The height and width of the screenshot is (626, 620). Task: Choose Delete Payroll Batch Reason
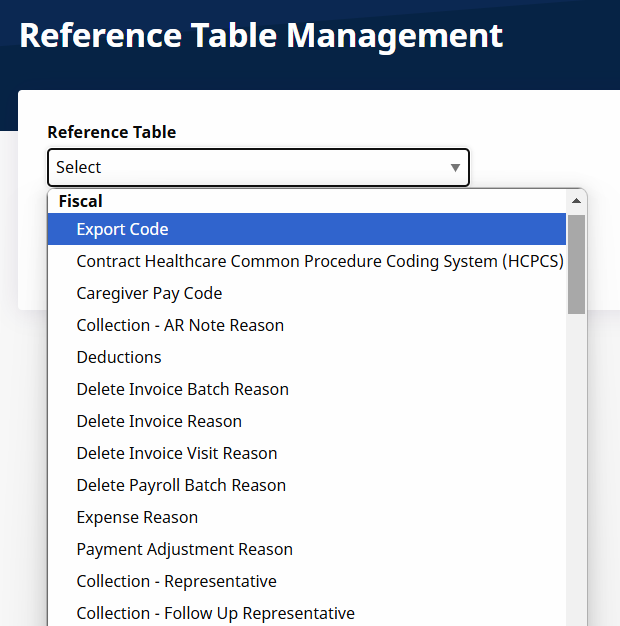click(181, 485)
